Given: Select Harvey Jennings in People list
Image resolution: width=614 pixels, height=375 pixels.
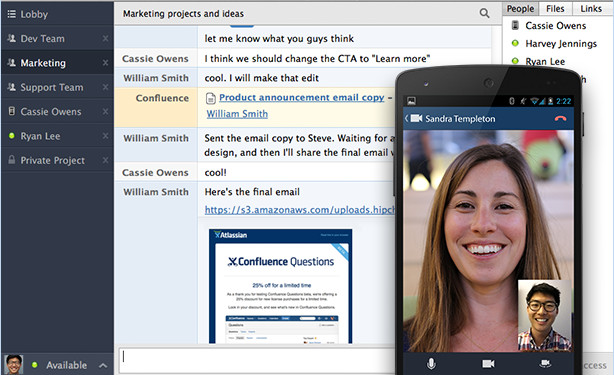Looking at the screenshot, I should click(x=561, y=44).
